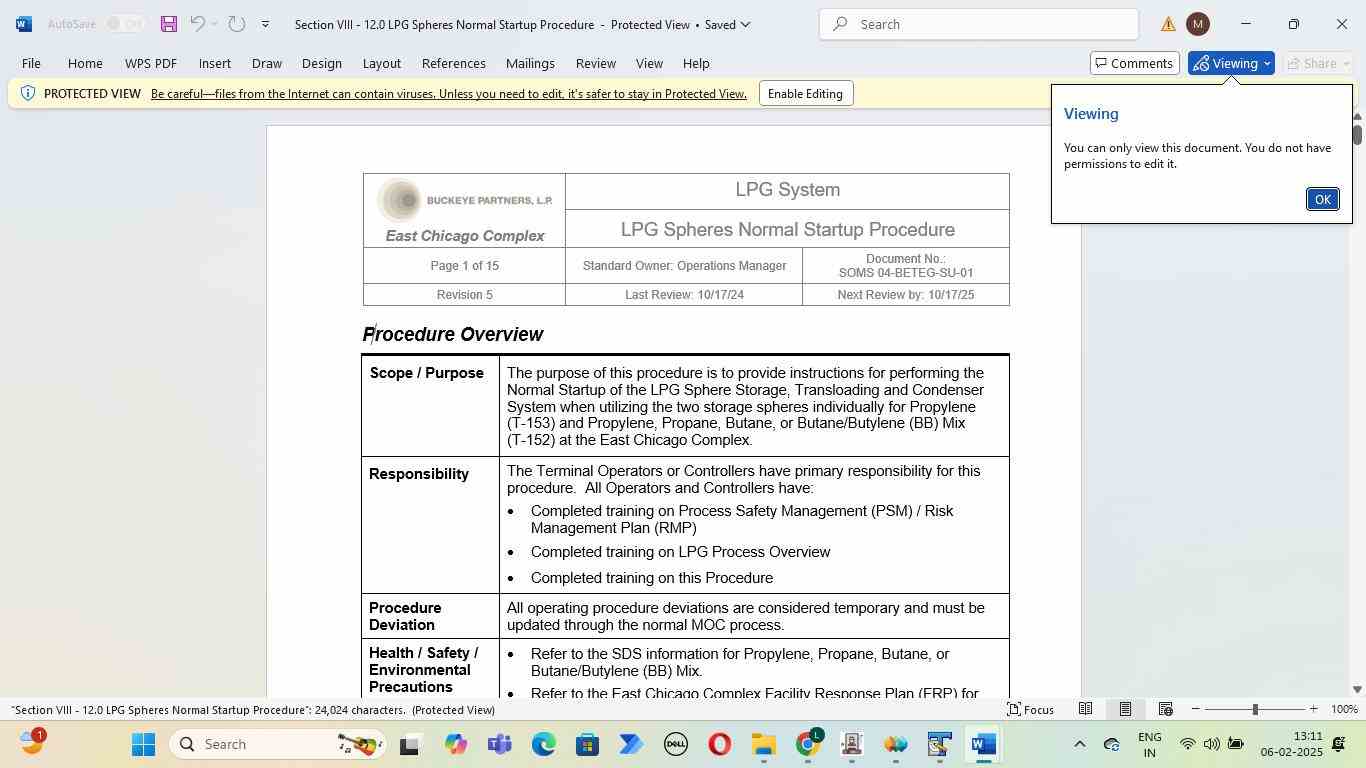
Task: Click the zoom in plus button
Action: point(1315,709)
